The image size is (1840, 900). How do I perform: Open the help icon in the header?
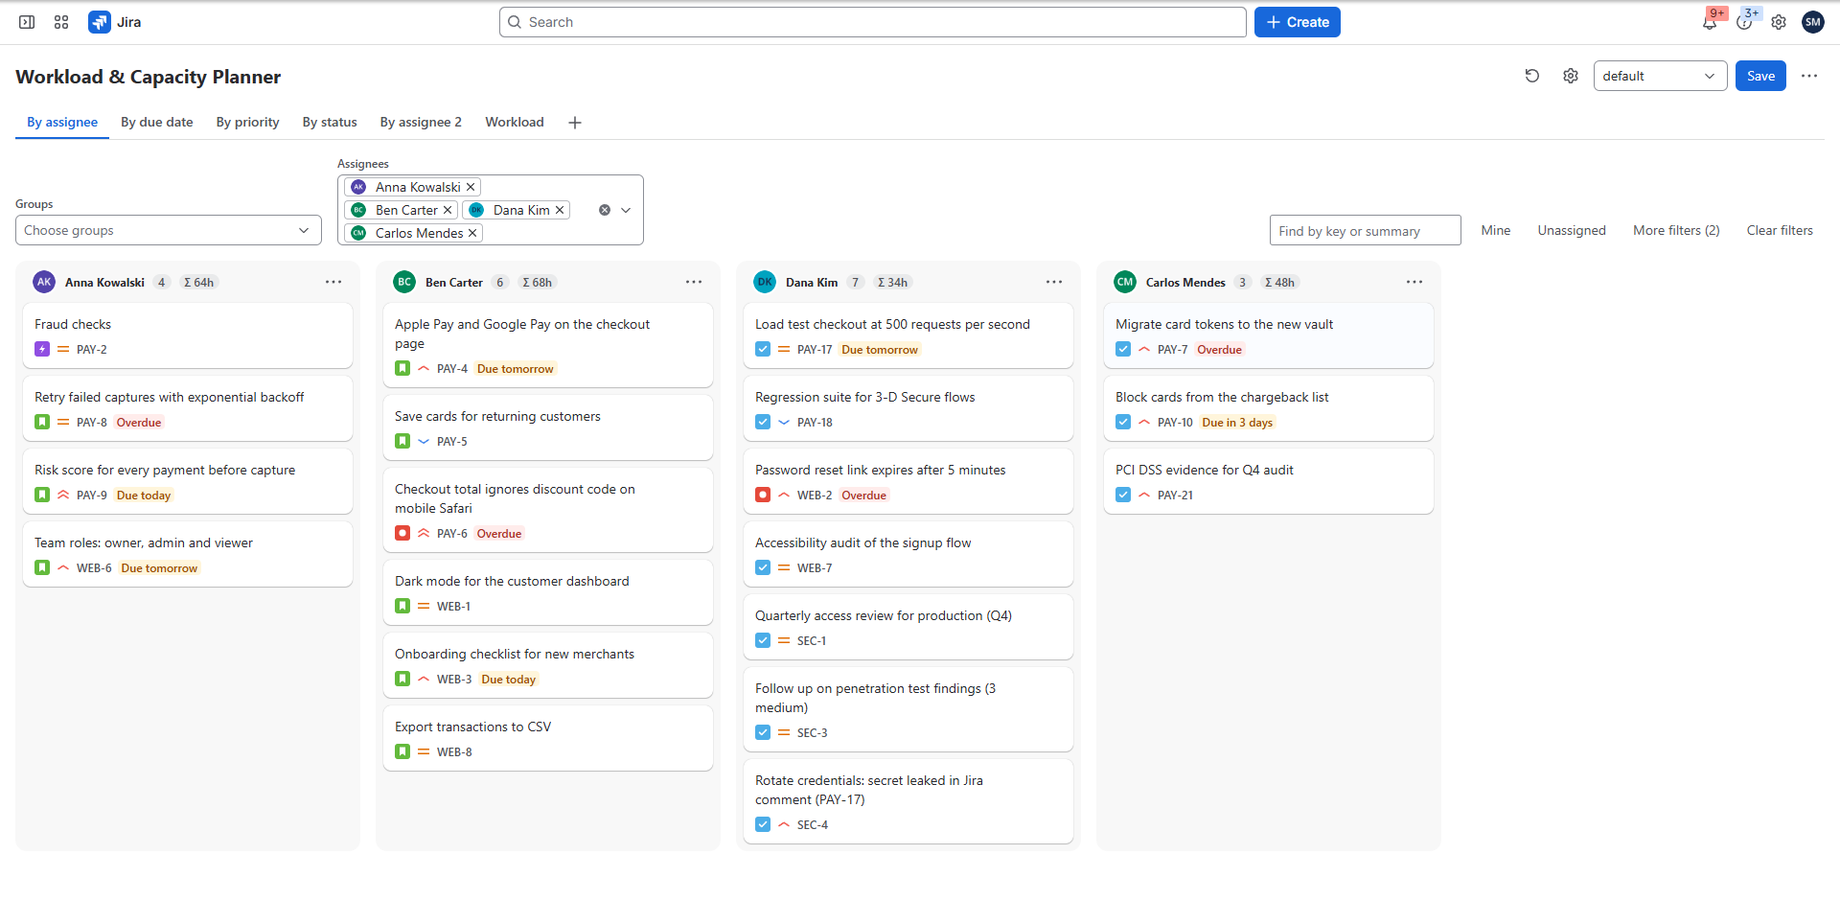pos(1744,22)
